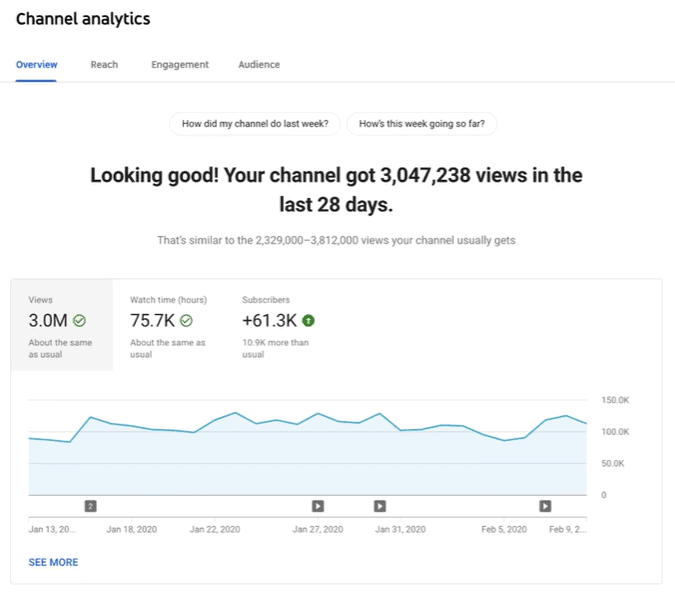Click the video marker near Feb 9
675x594 pixels.
point(545,506)
